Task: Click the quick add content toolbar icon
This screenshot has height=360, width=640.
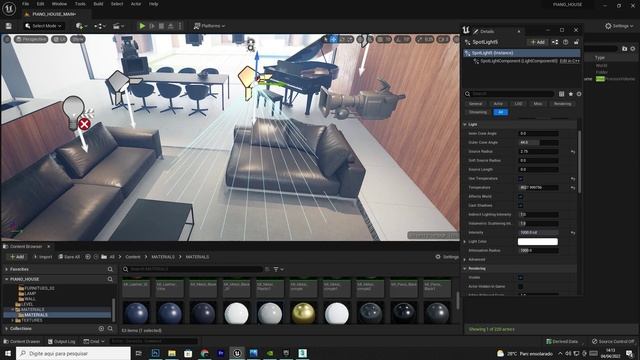Action: [x=81, y=26]
